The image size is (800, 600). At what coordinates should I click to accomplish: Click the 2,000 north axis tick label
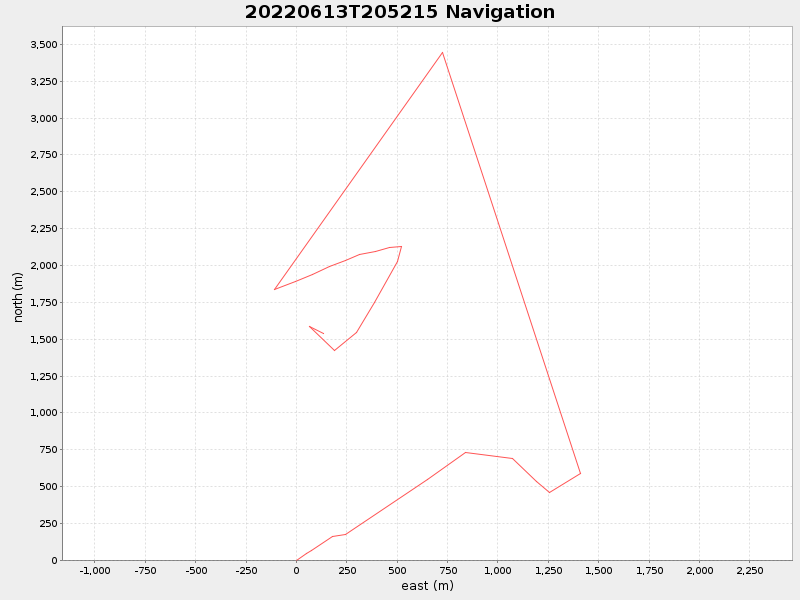[x=44, y=265]
